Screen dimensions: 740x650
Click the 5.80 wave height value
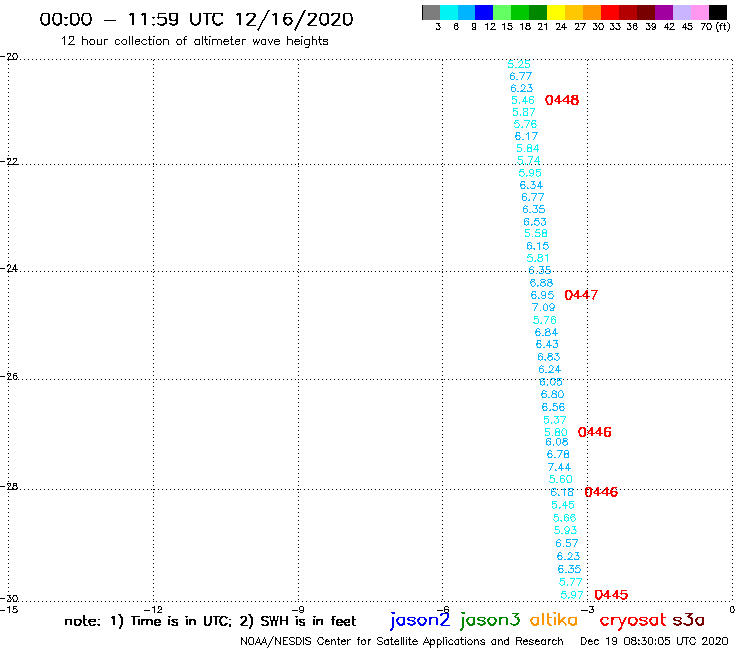click(x=555, y=432)
